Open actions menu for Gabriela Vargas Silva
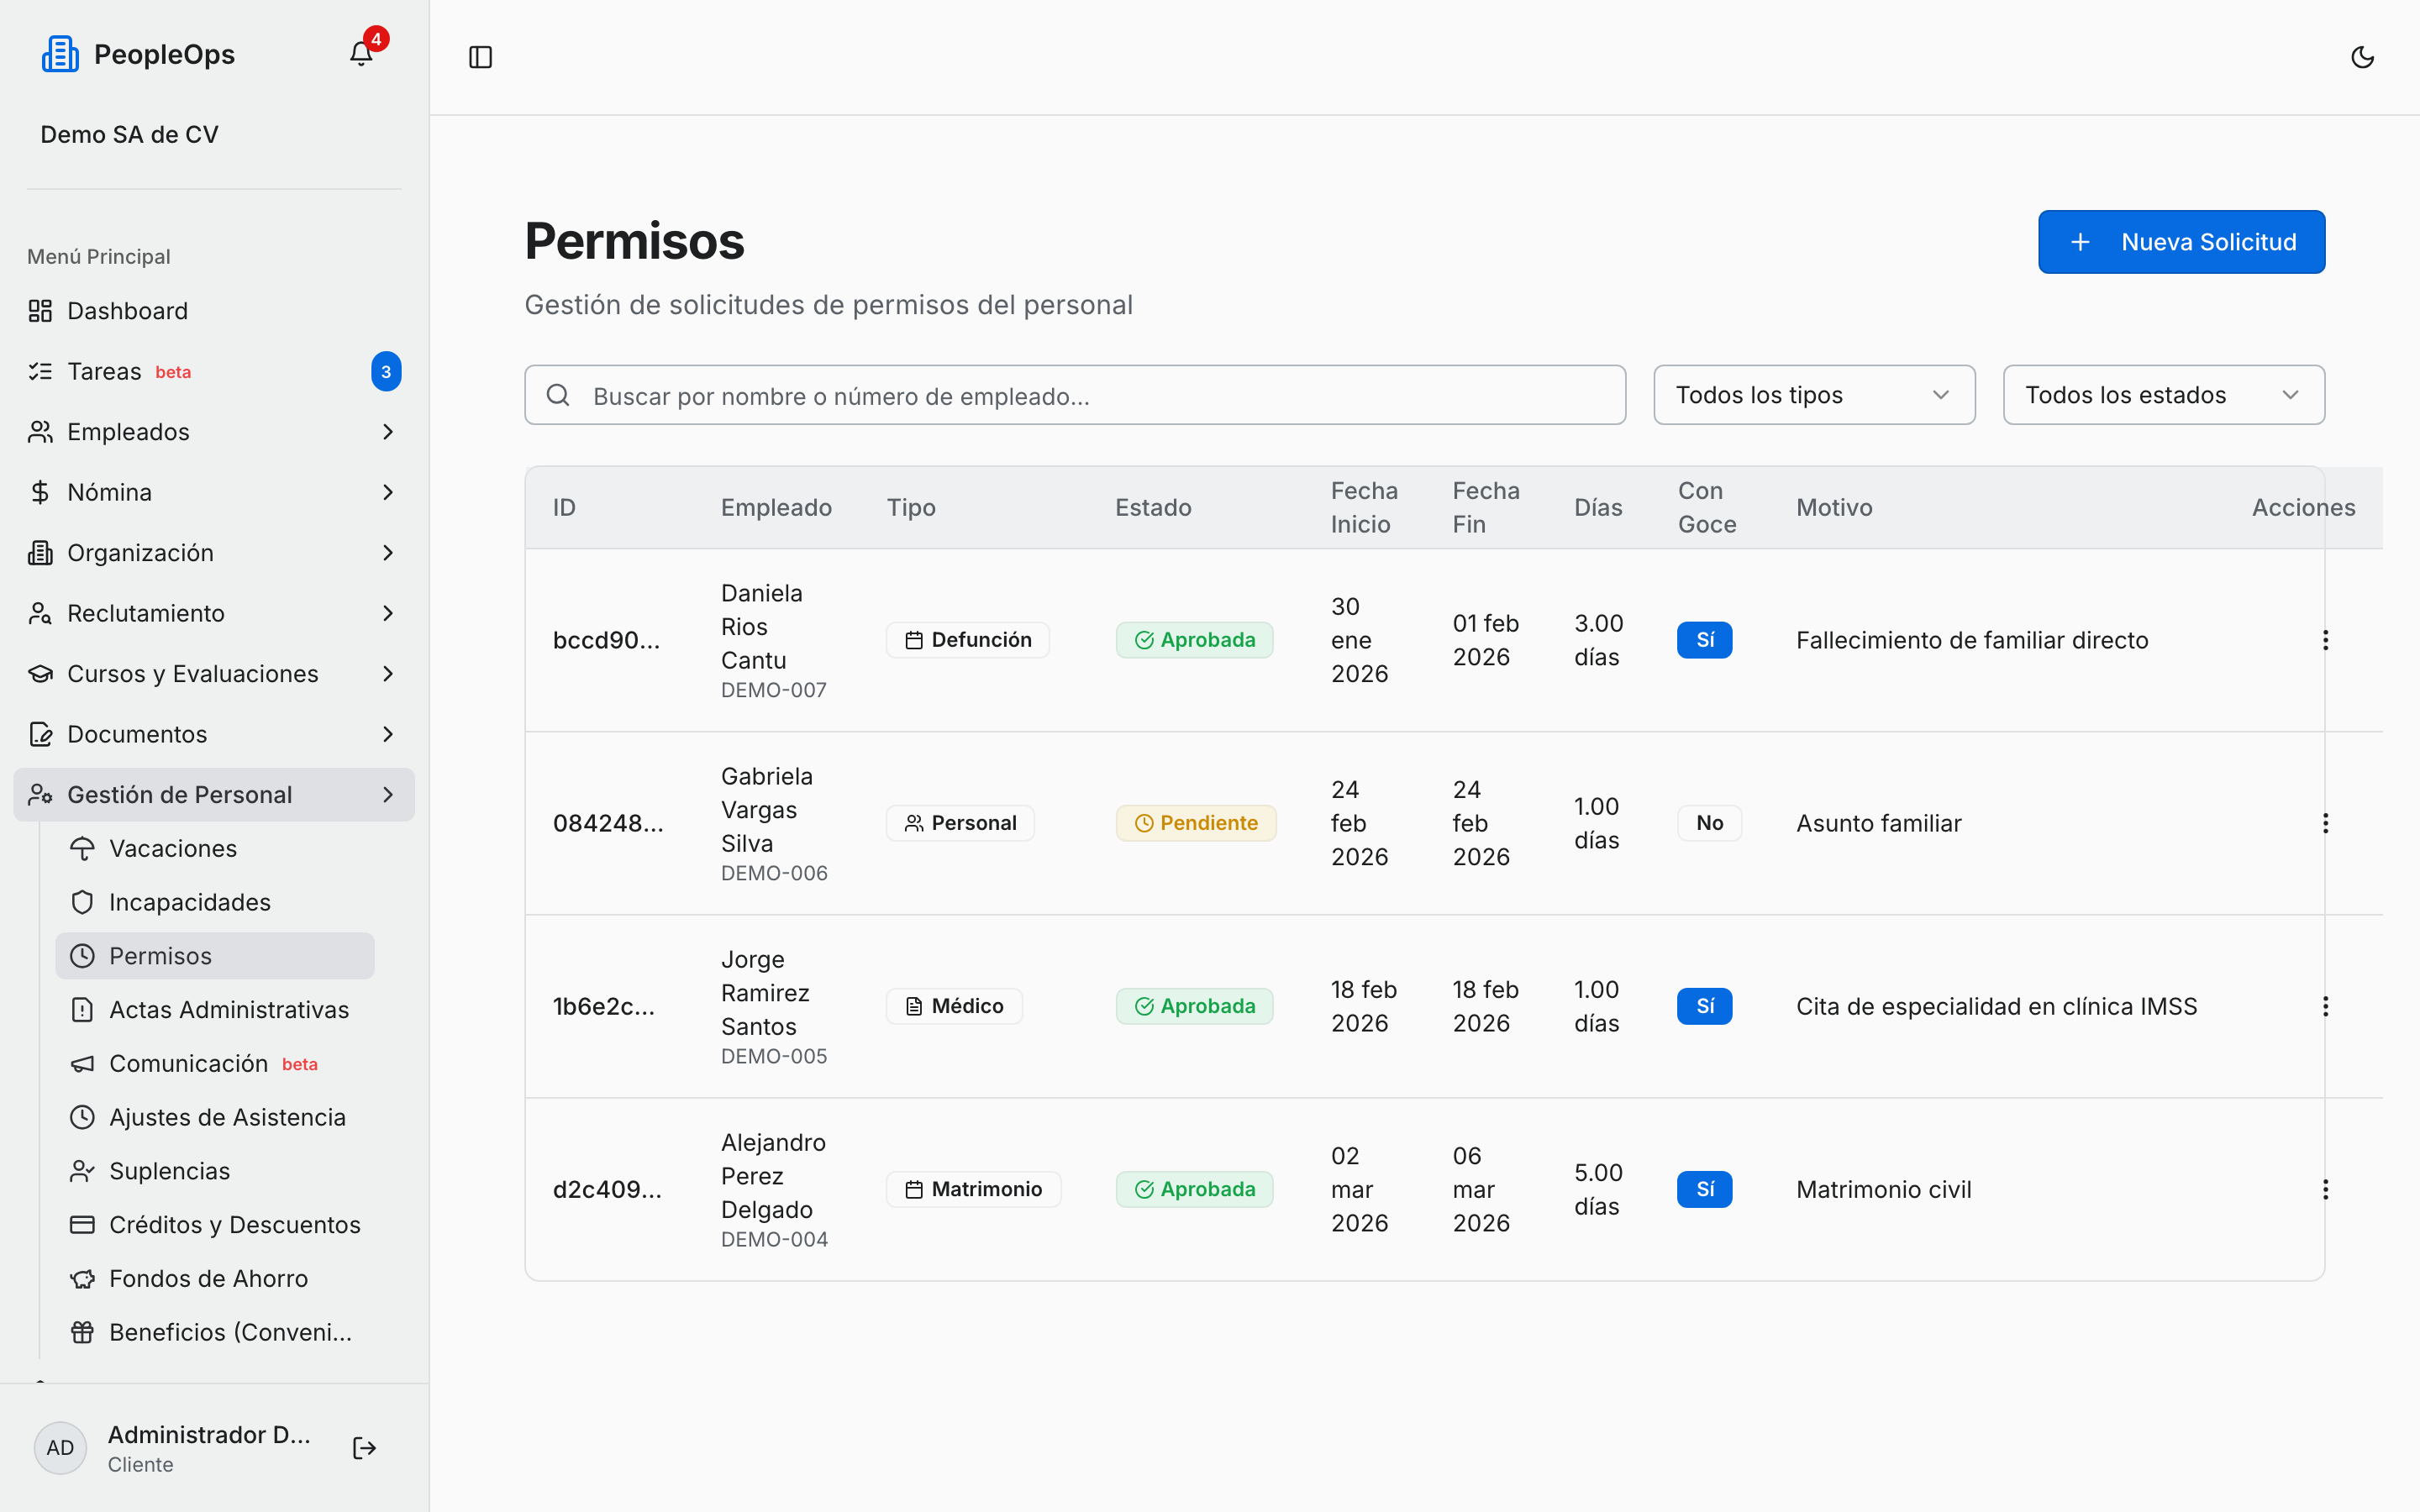2420x1512 pixels. click(2325, 823)
